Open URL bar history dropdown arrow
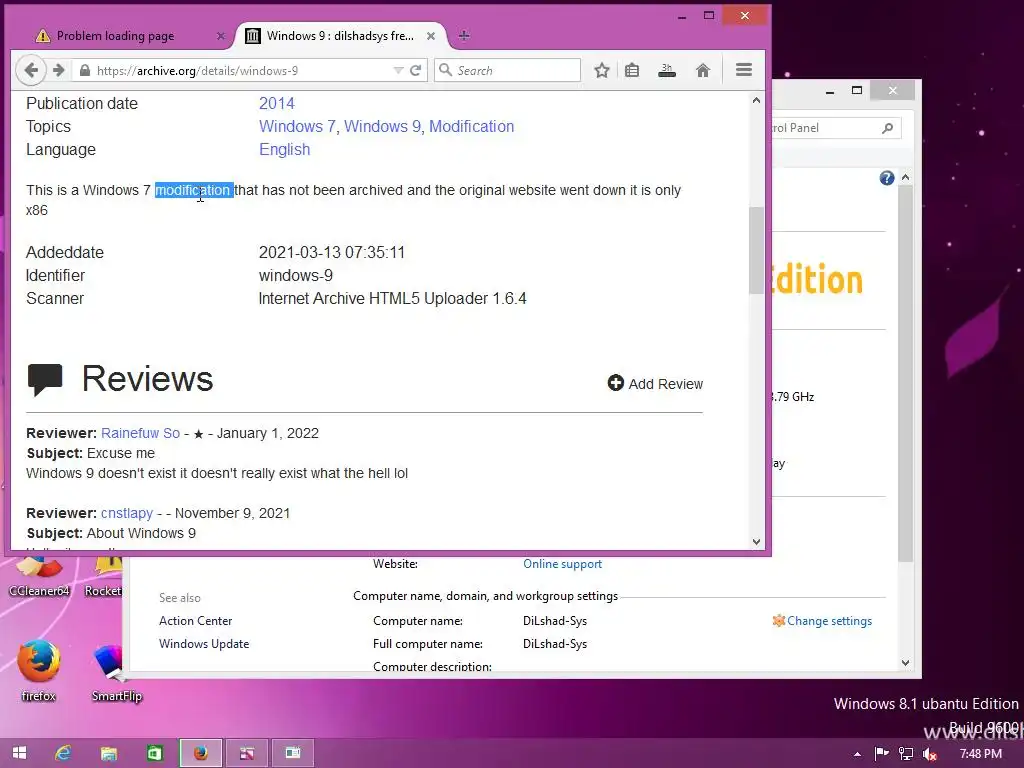This screenshot has width=1024, height=768. (x=398, y=71)
